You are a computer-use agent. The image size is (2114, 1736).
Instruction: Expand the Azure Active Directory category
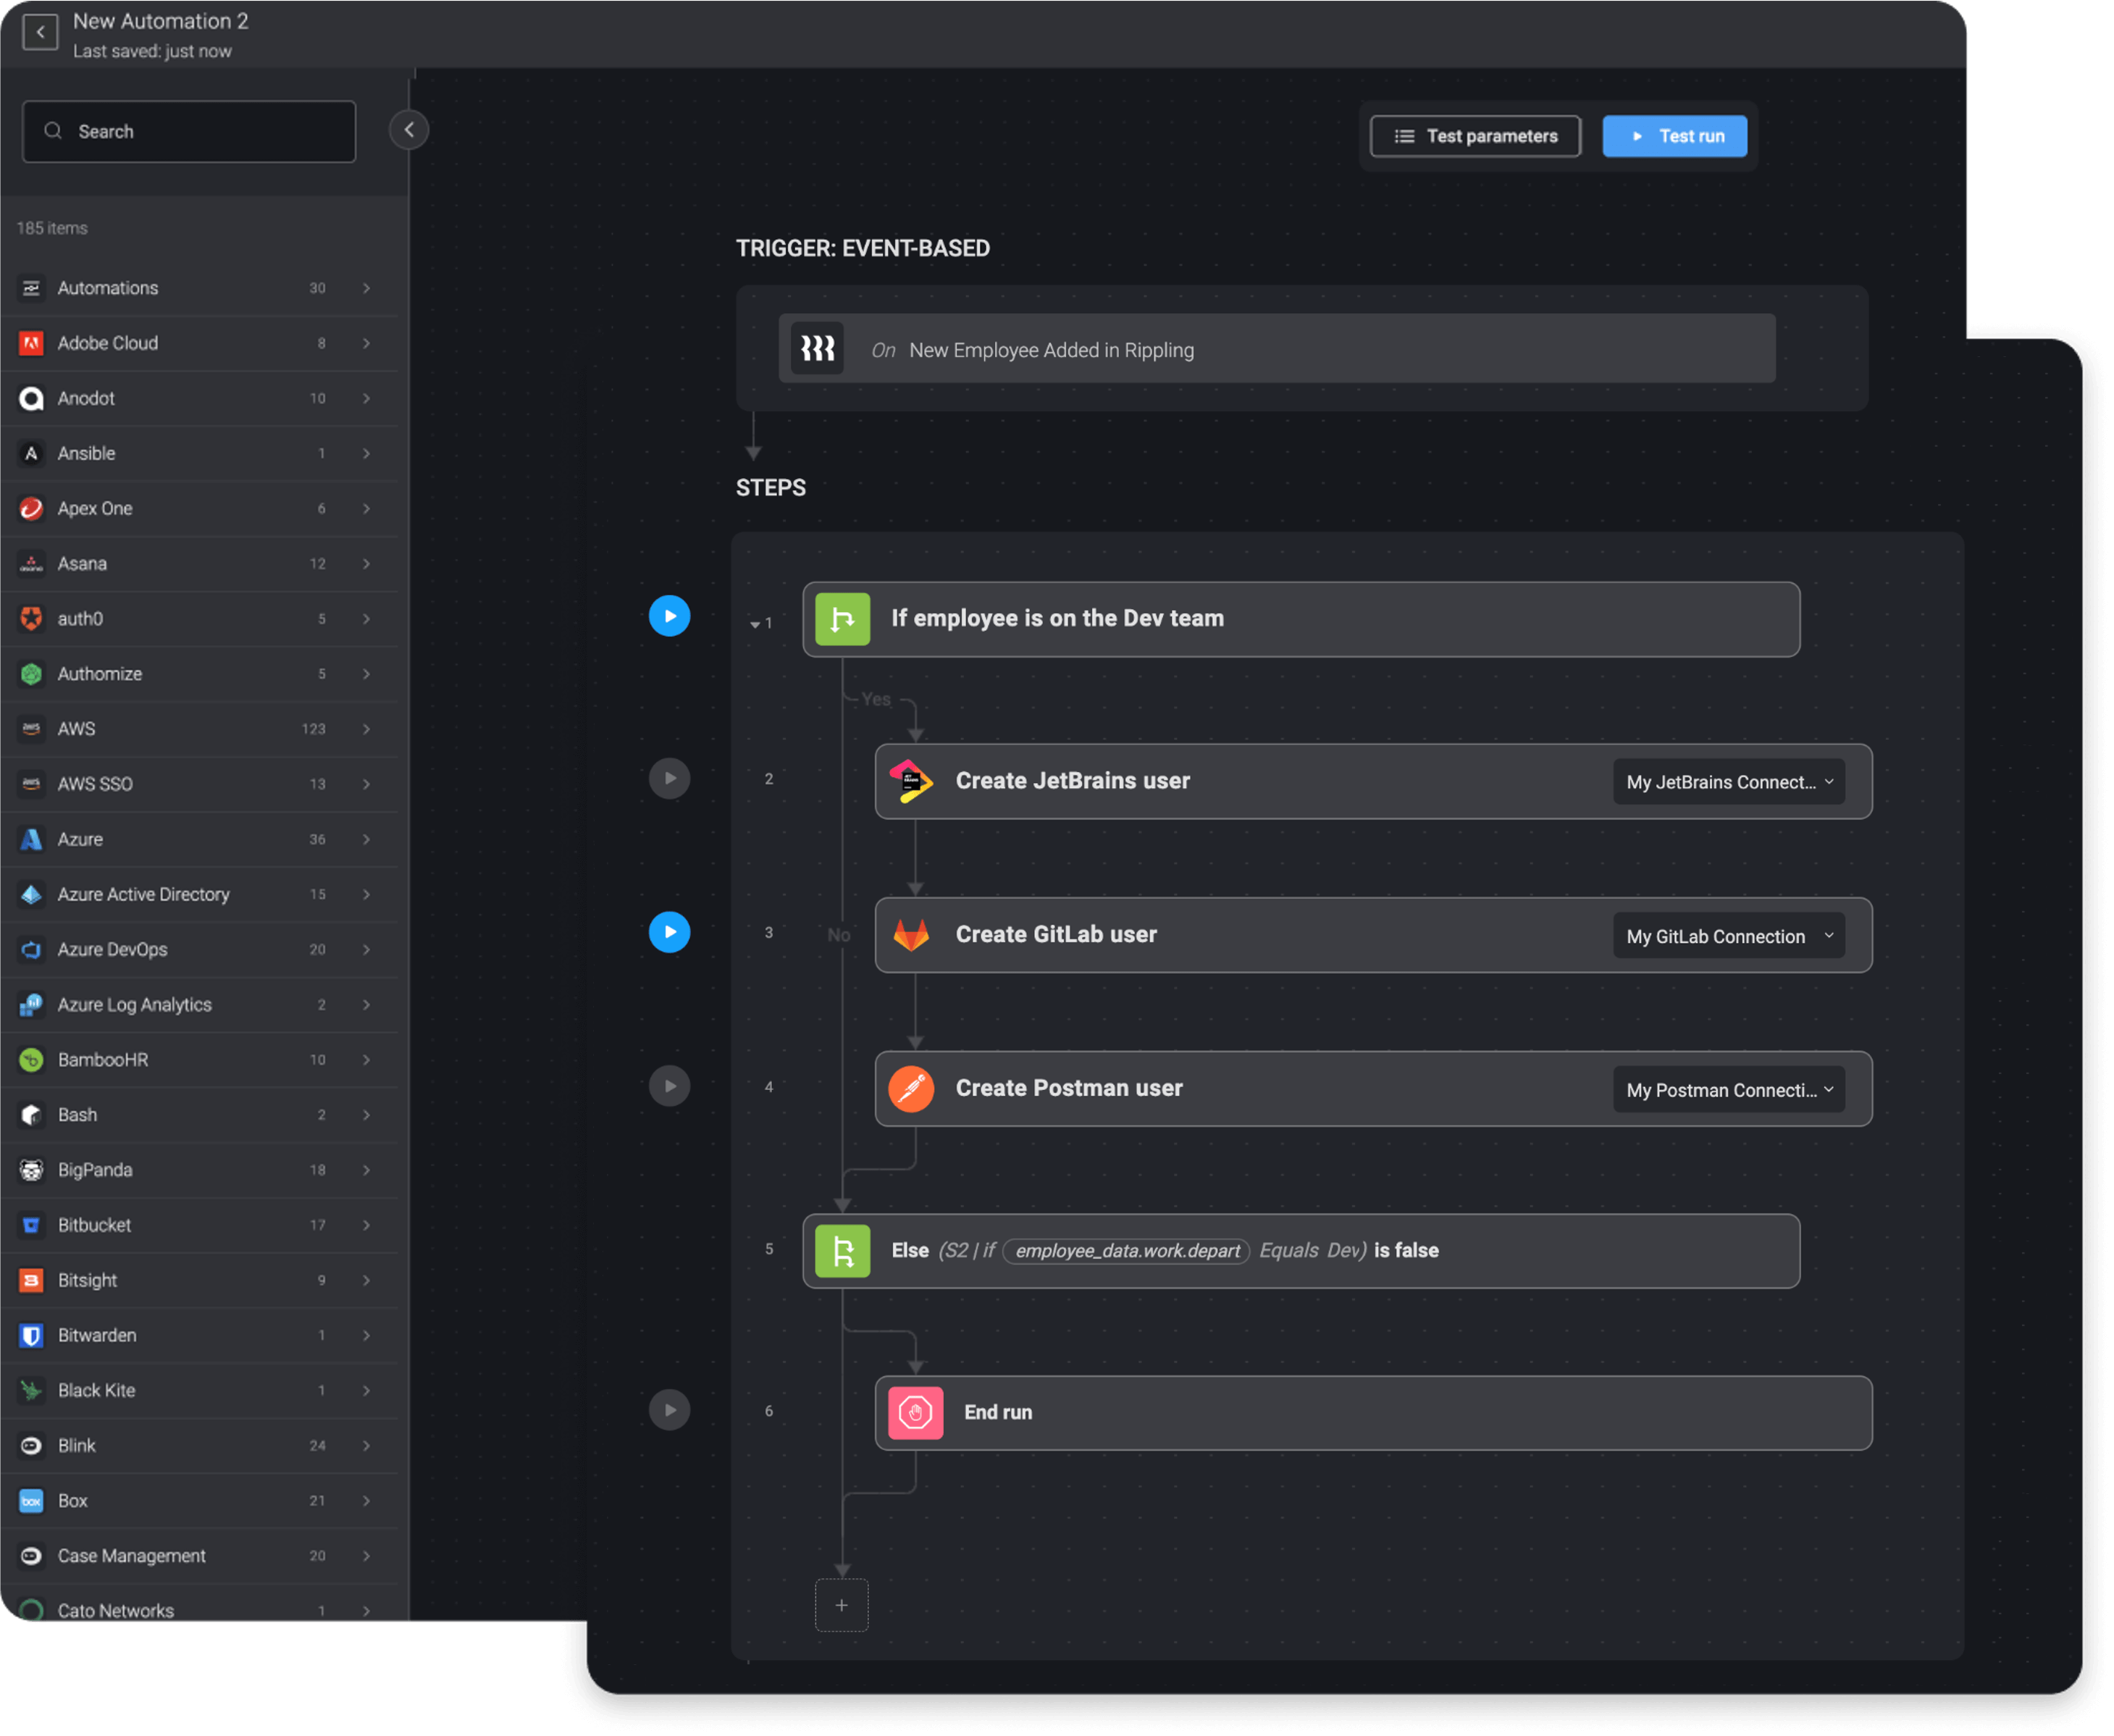tap(366, 894)
